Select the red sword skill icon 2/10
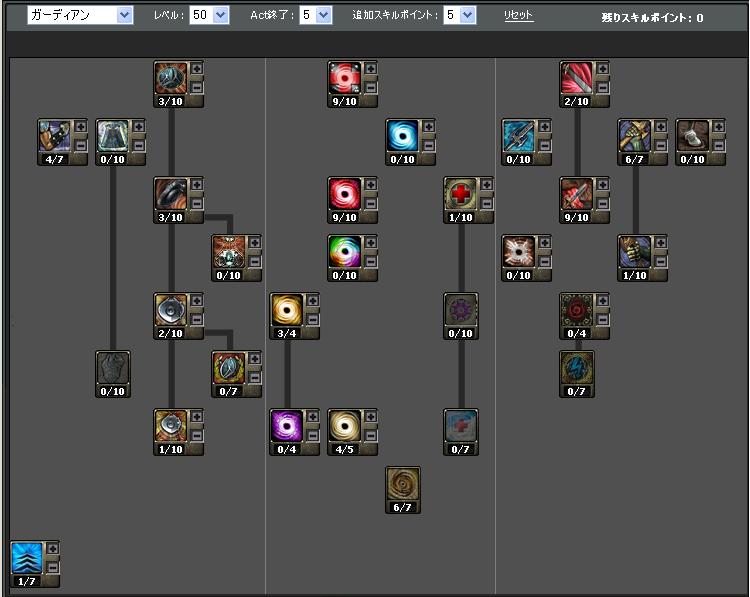The height and width of the screenshot is (597, 750). pyautogui.click(x=576, y=78)
